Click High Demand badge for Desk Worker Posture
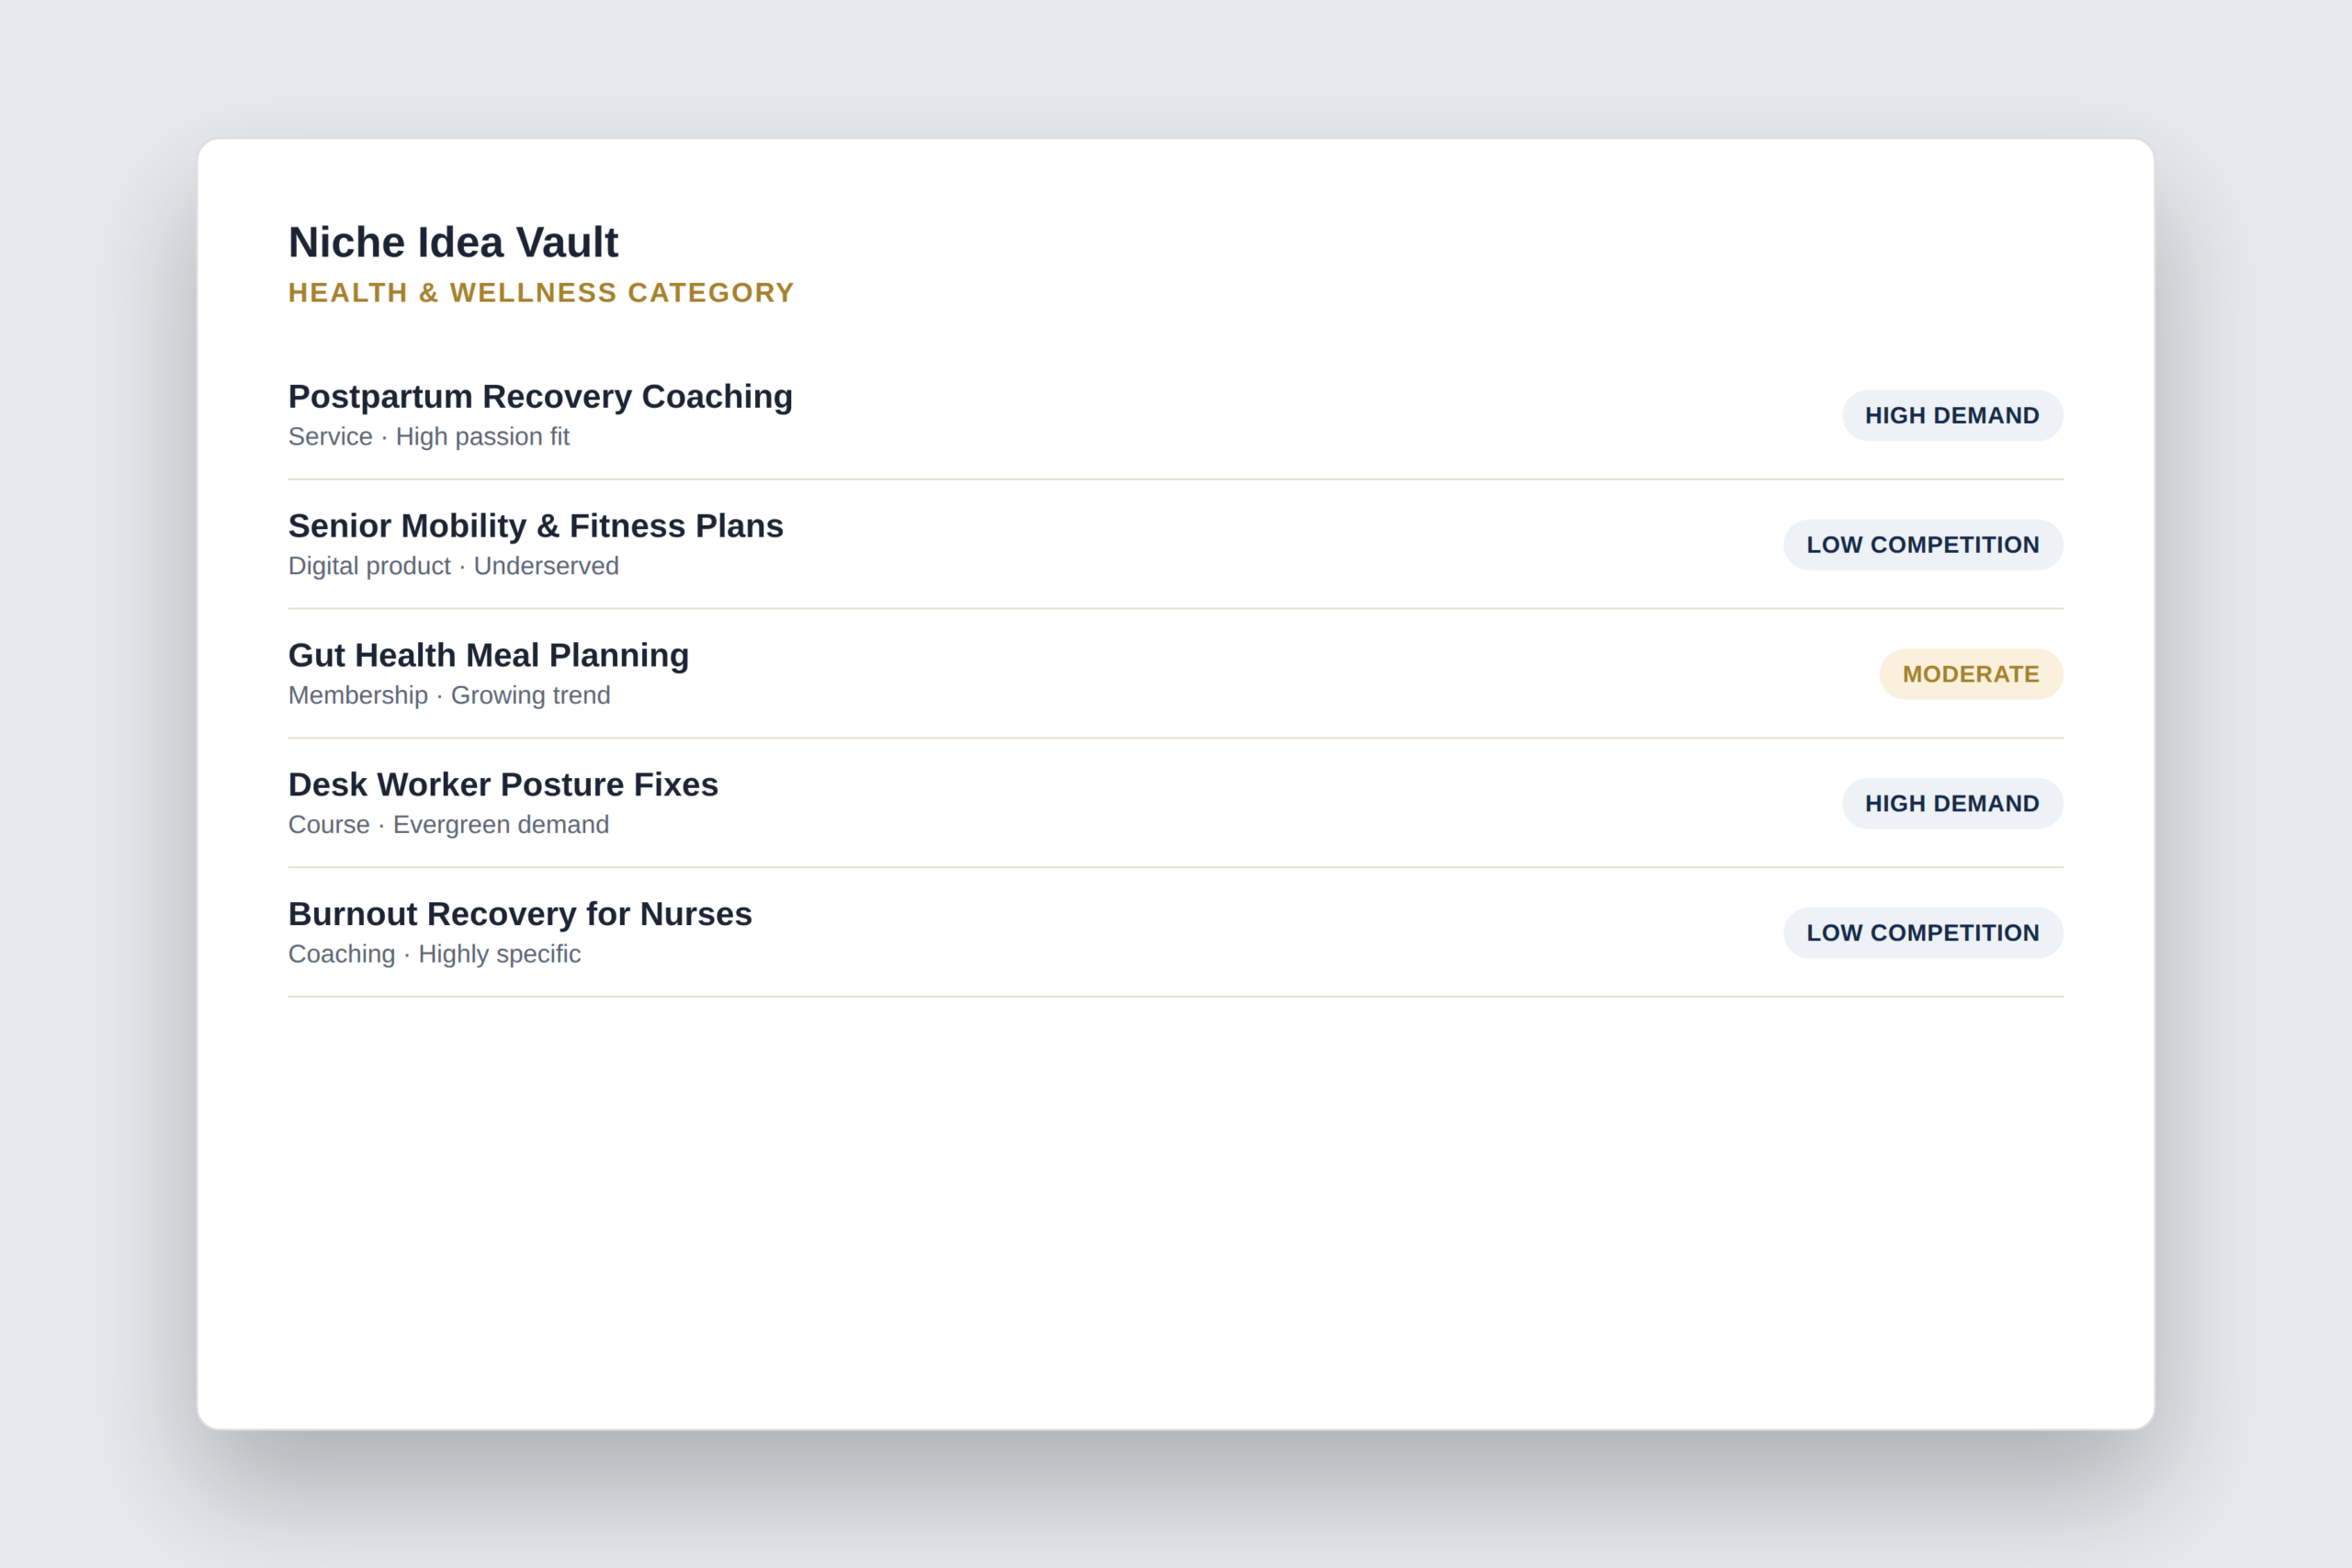 point(1952,803)
